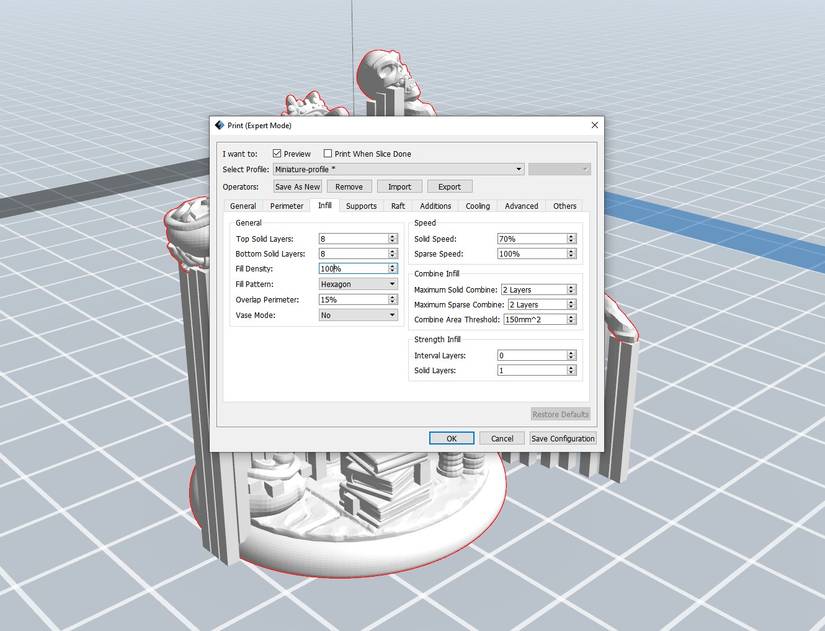Switch to the Perimeter tab
Viewport: 825px width, 631px height.
tap(287, 206)
